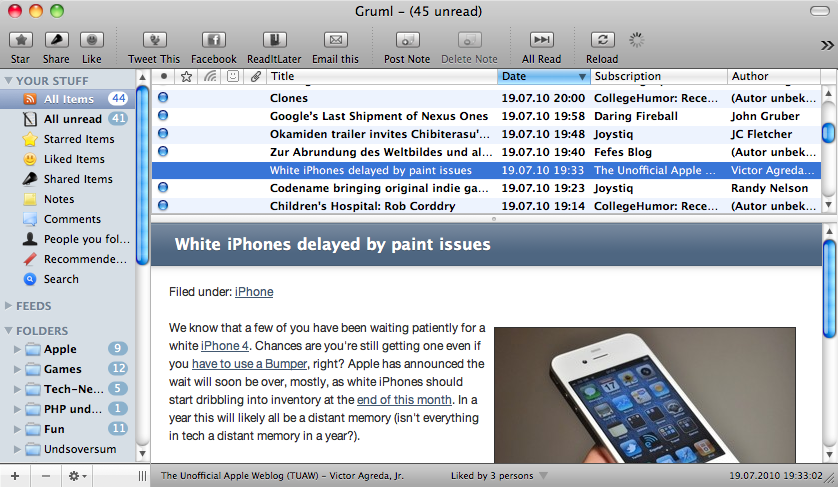Viewport: 838px width, 487px height.
Task: Toggle unread dot for Okamiden trailer
Action: (163, 133)
